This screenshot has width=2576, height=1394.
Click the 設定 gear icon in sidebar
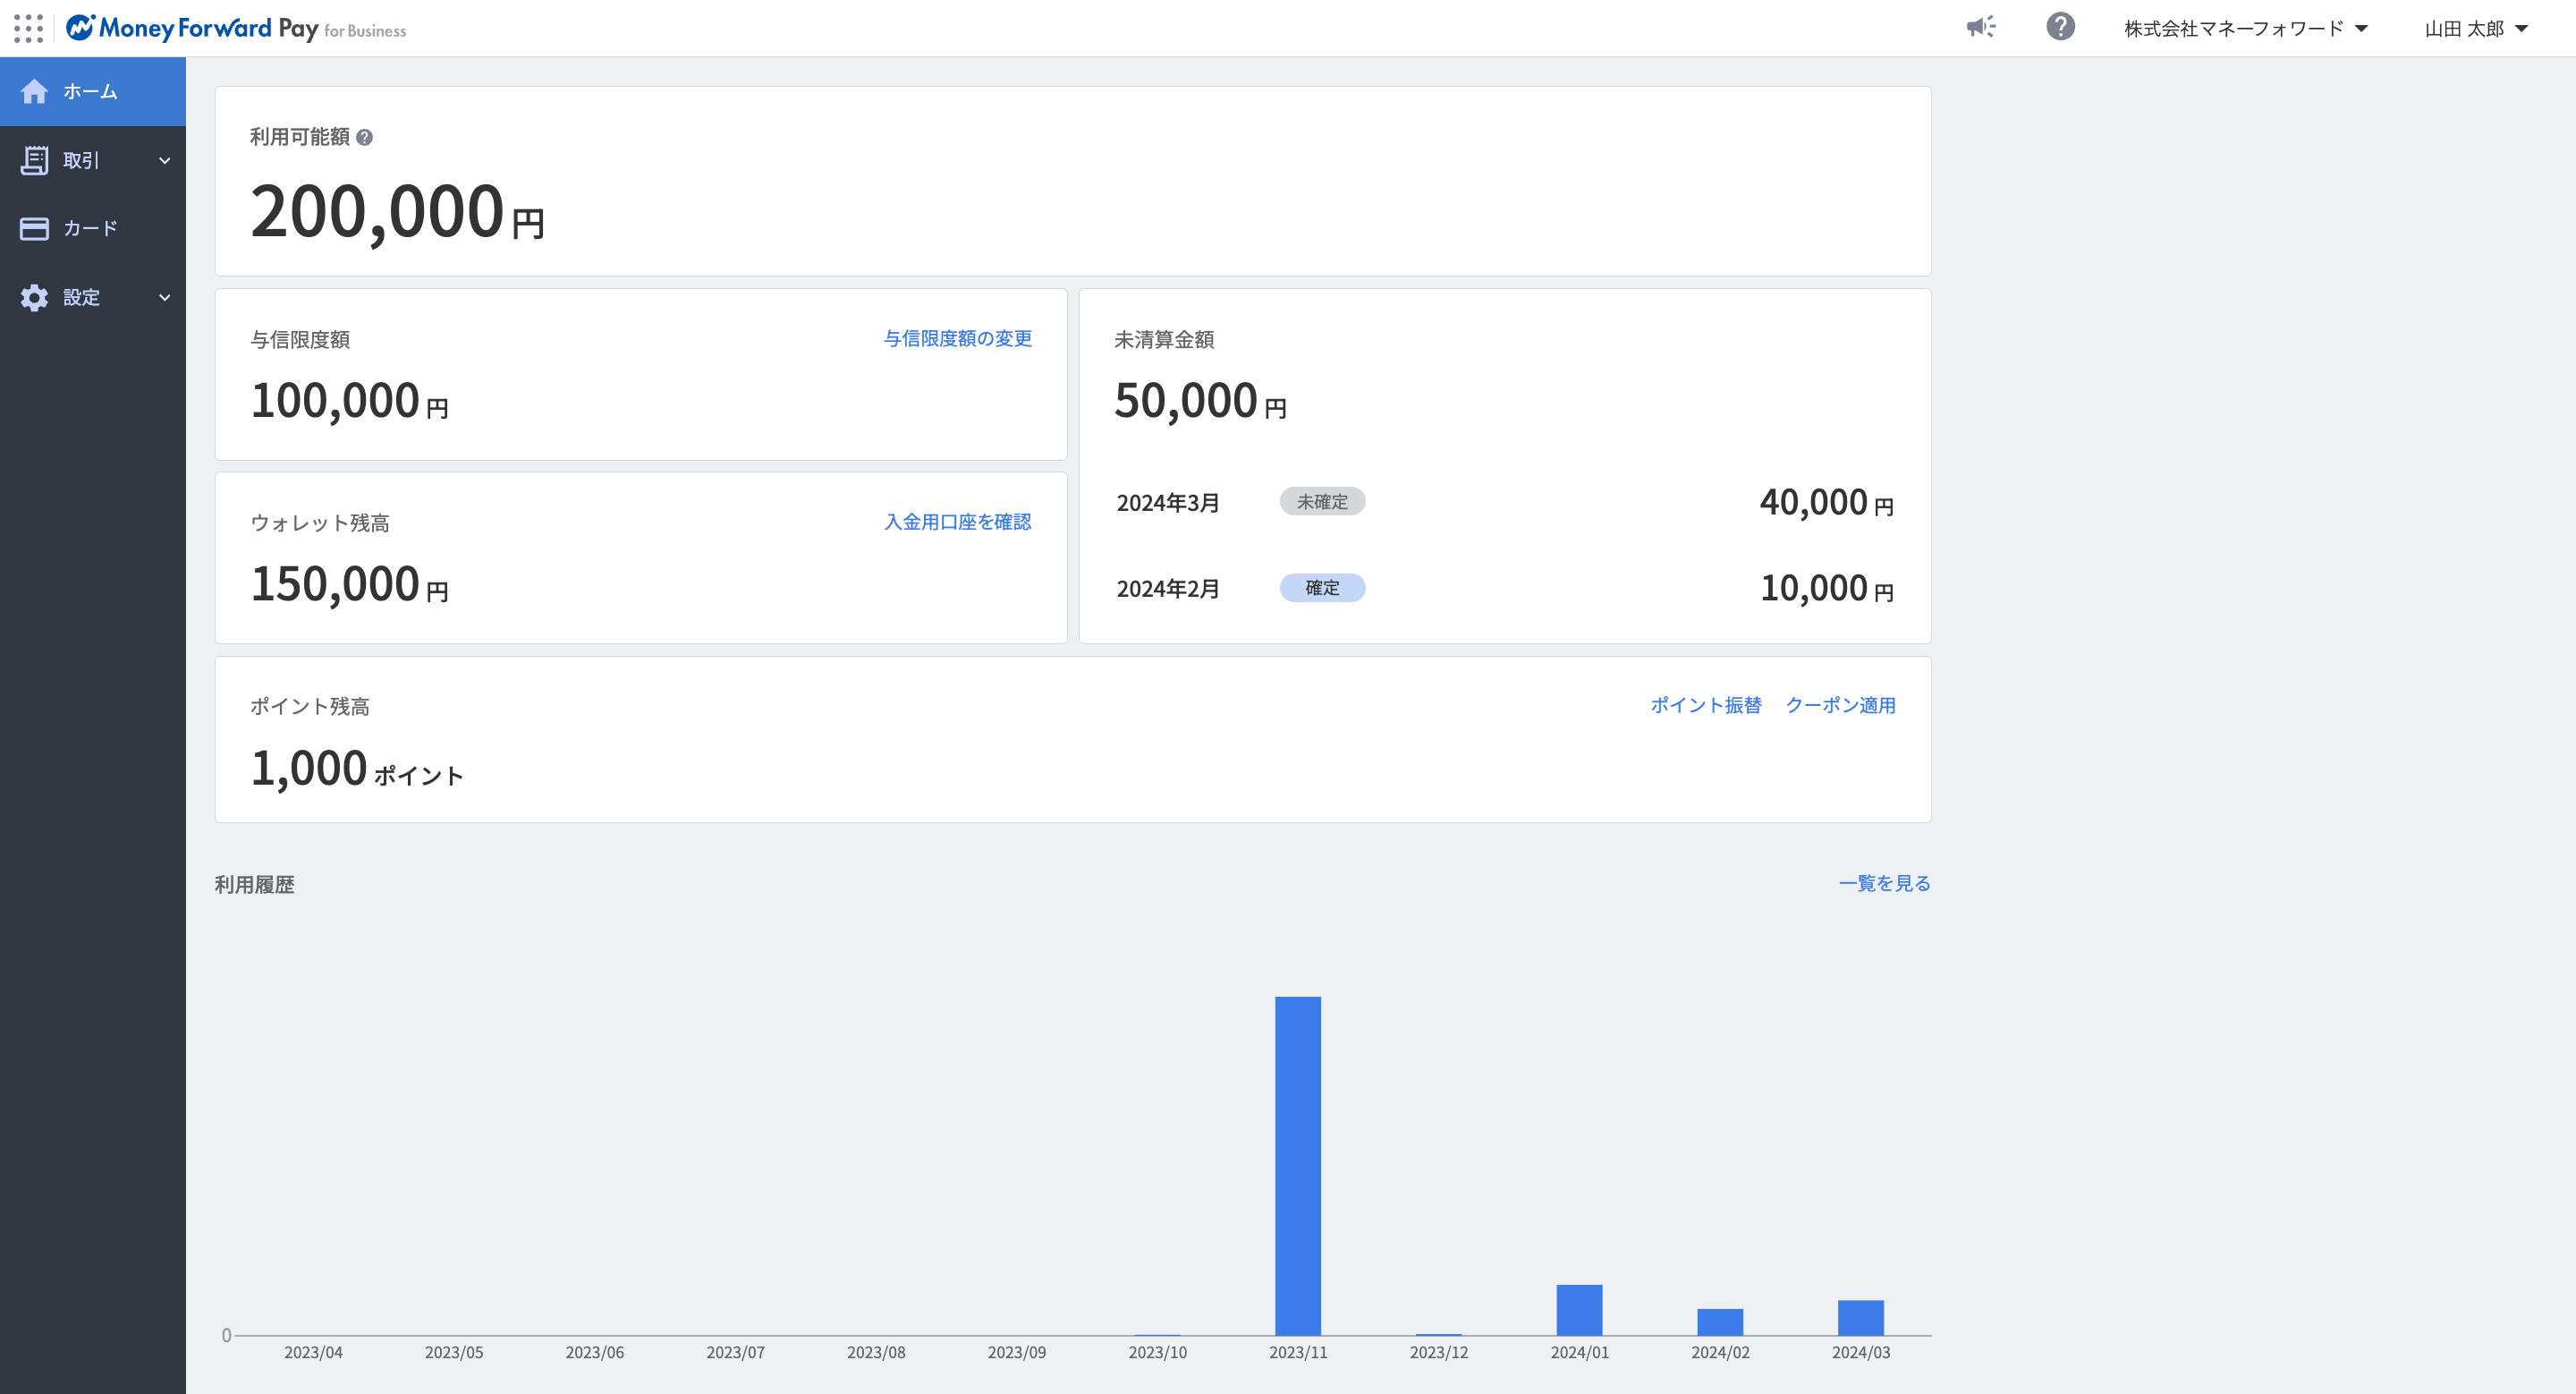point(34,297)
